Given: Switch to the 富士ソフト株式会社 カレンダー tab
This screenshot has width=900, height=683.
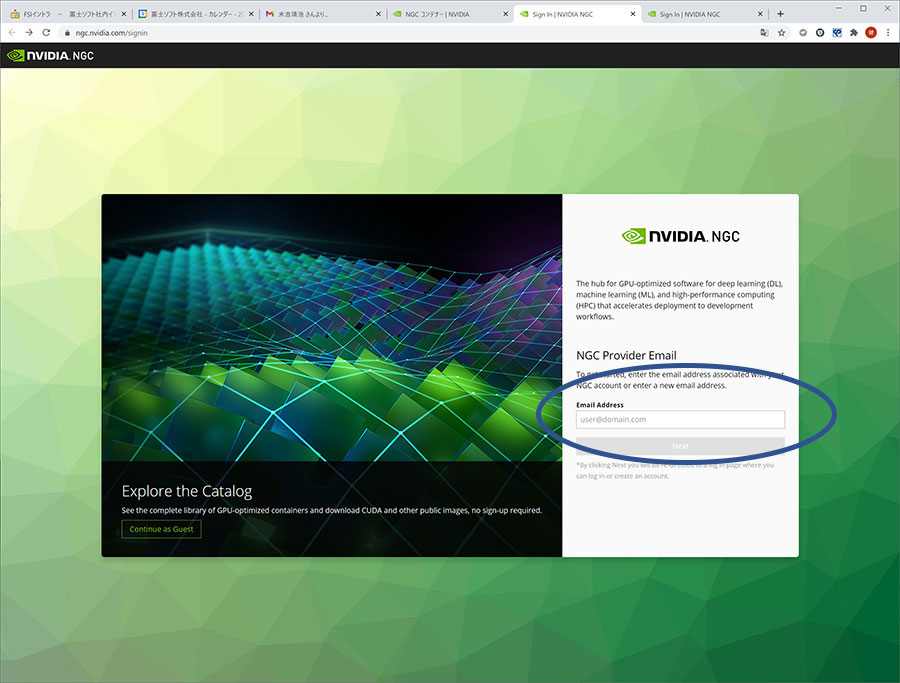Looking at the screenshot, I should point(195,14).
